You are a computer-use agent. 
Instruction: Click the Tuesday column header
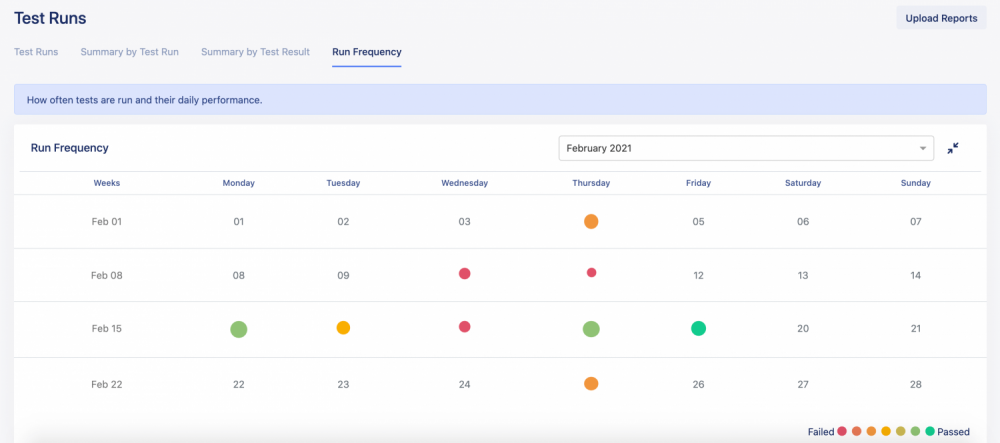tap(343, 183)
